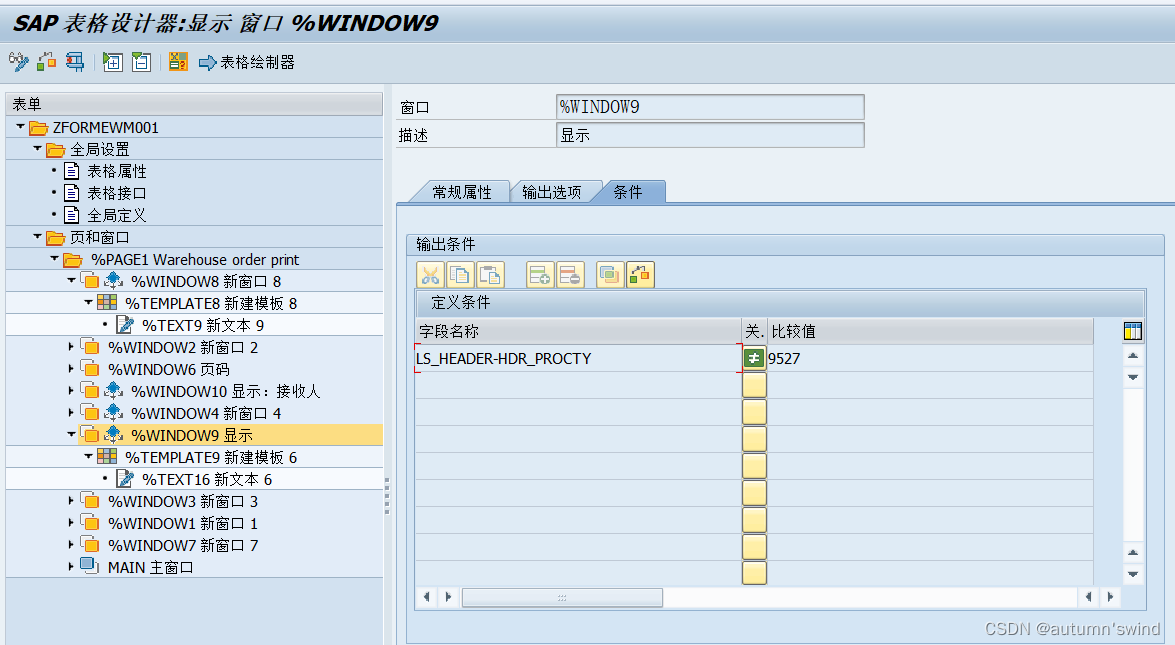Viewport: 1175px width, 645px height.
Task: Collapse the 页和窗口 folder
Action: pyautogui.click(x=37, y=237)
